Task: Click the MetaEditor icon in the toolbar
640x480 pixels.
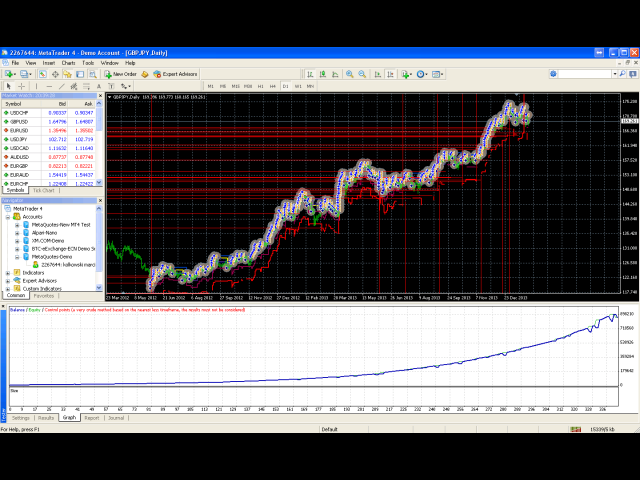Action: (x=145, y=74)
